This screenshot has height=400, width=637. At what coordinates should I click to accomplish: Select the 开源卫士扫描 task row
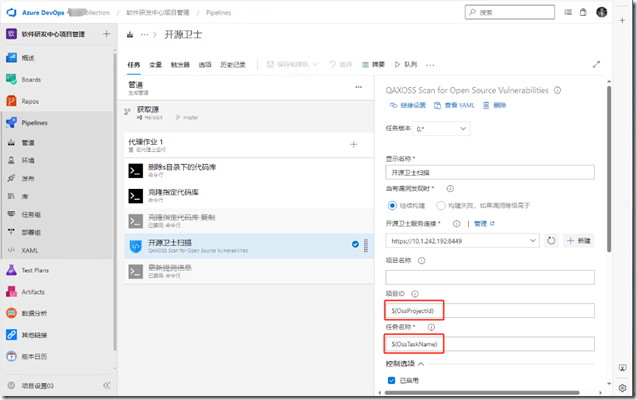click(x=249, y=246)
